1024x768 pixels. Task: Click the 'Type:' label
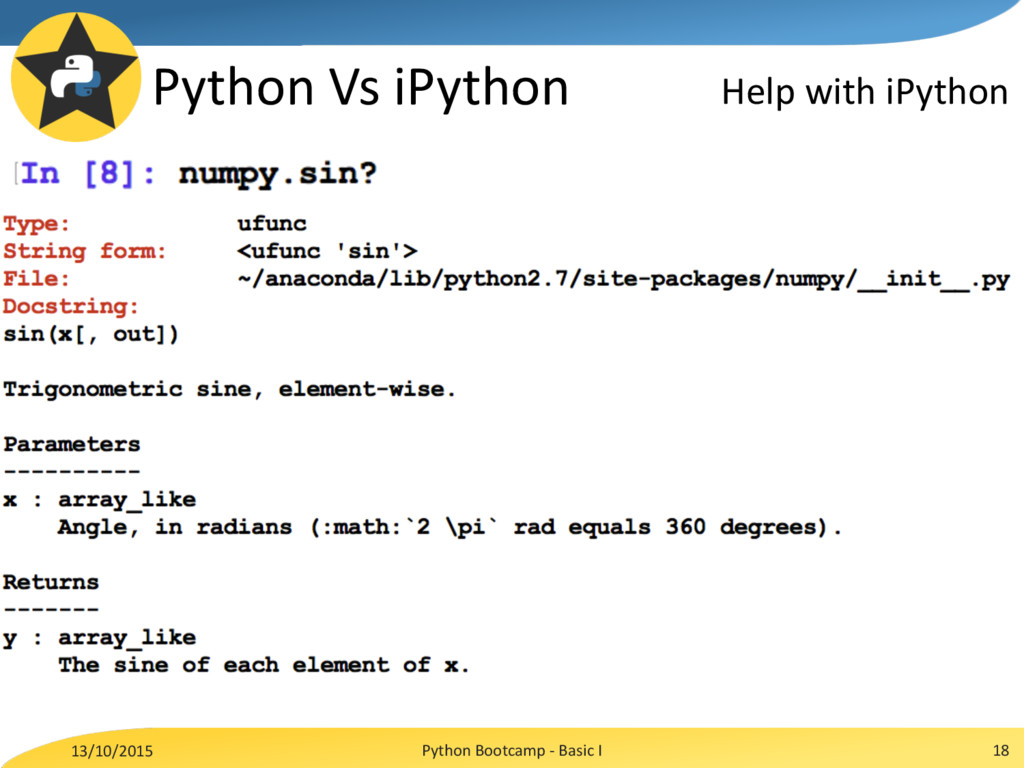pyautogui.click(x=36, y=224)
